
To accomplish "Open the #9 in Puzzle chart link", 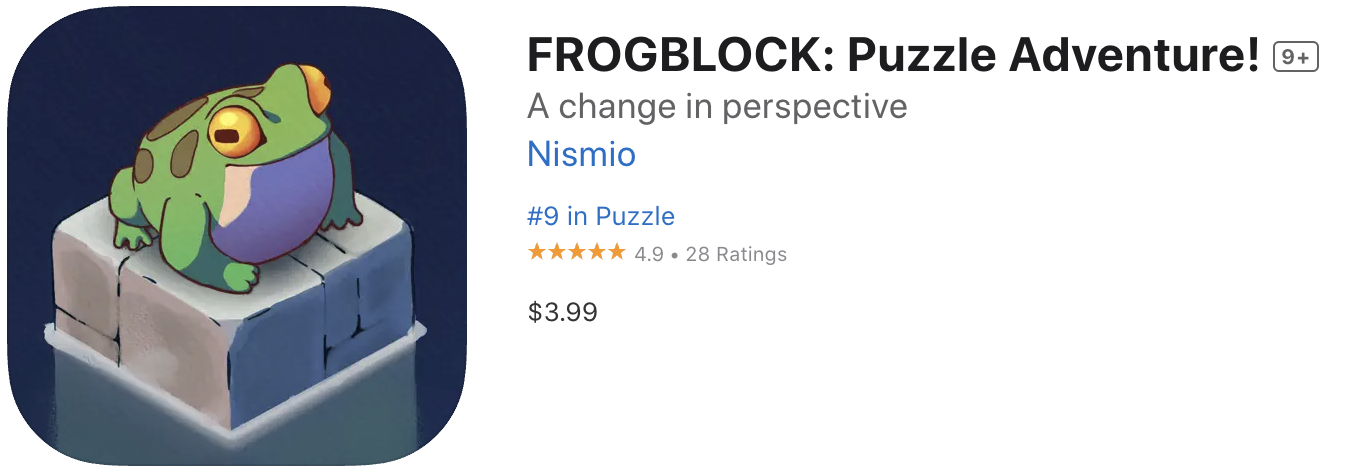I will [x=601, y=216].
